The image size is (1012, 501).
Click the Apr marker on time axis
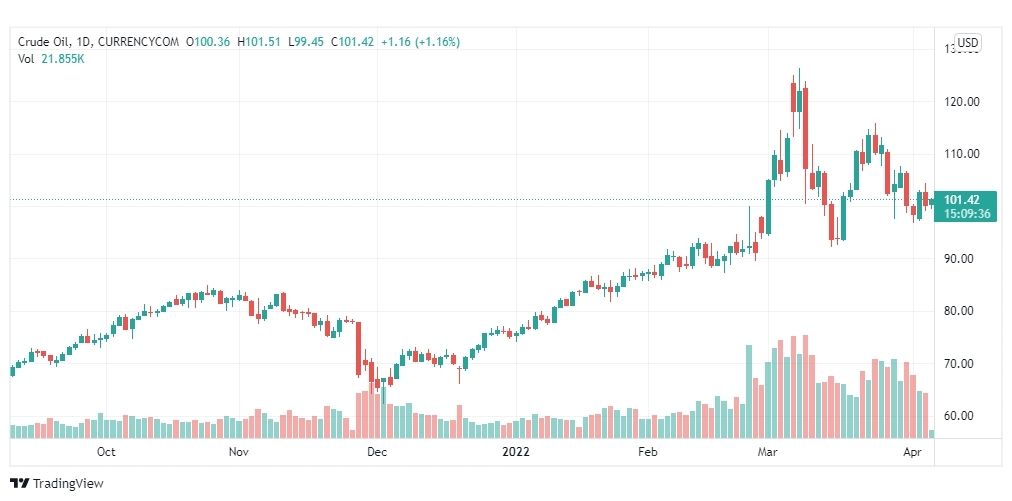[x=912, y=452]
